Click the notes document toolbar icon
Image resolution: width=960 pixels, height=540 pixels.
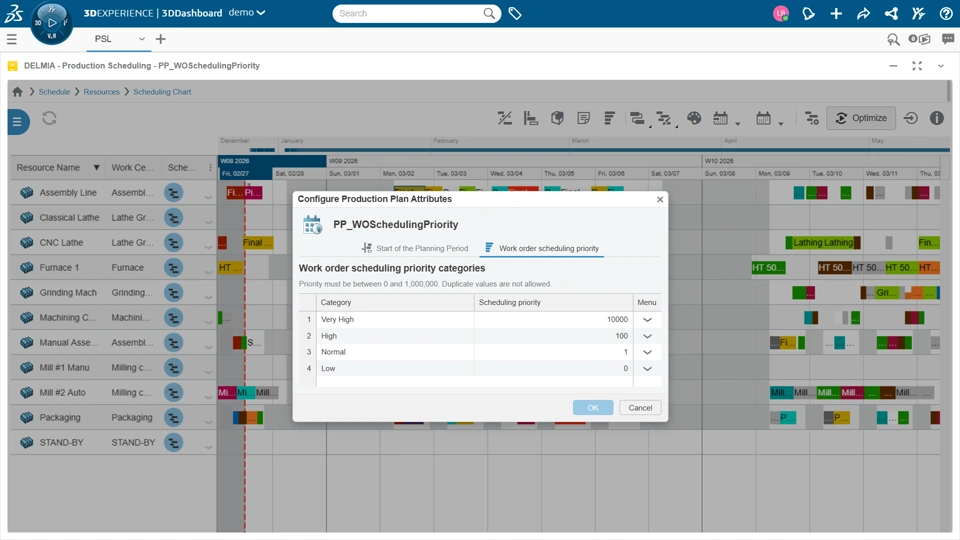[583, 118]
